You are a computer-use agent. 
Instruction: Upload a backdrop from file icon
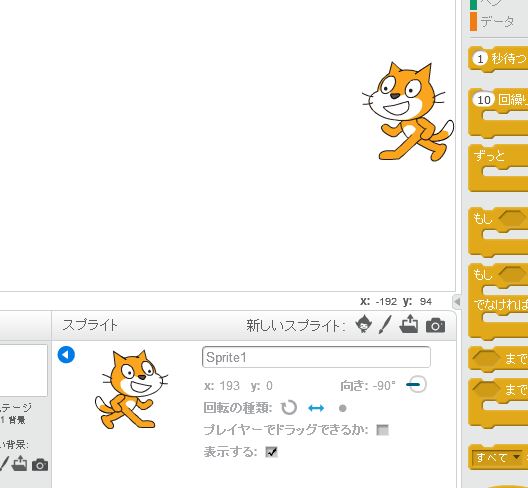point(19,463)
